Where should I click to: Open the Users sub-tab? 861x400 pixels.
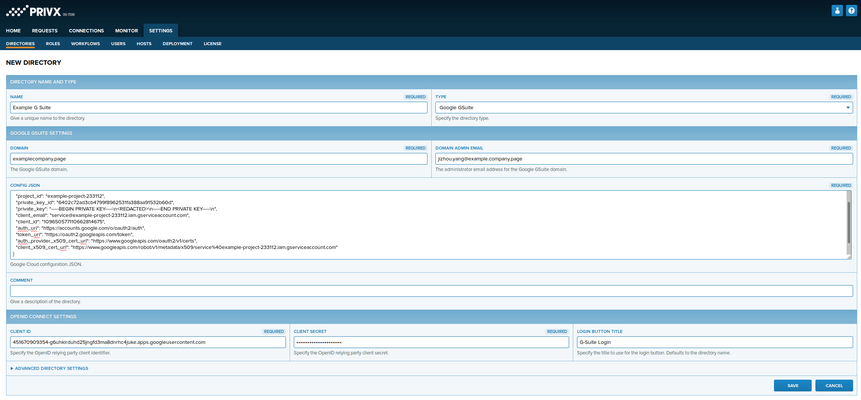[118, 43]
